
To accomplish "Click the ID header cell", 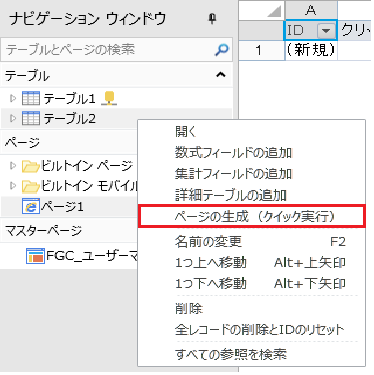I will (x=311, y=30).
